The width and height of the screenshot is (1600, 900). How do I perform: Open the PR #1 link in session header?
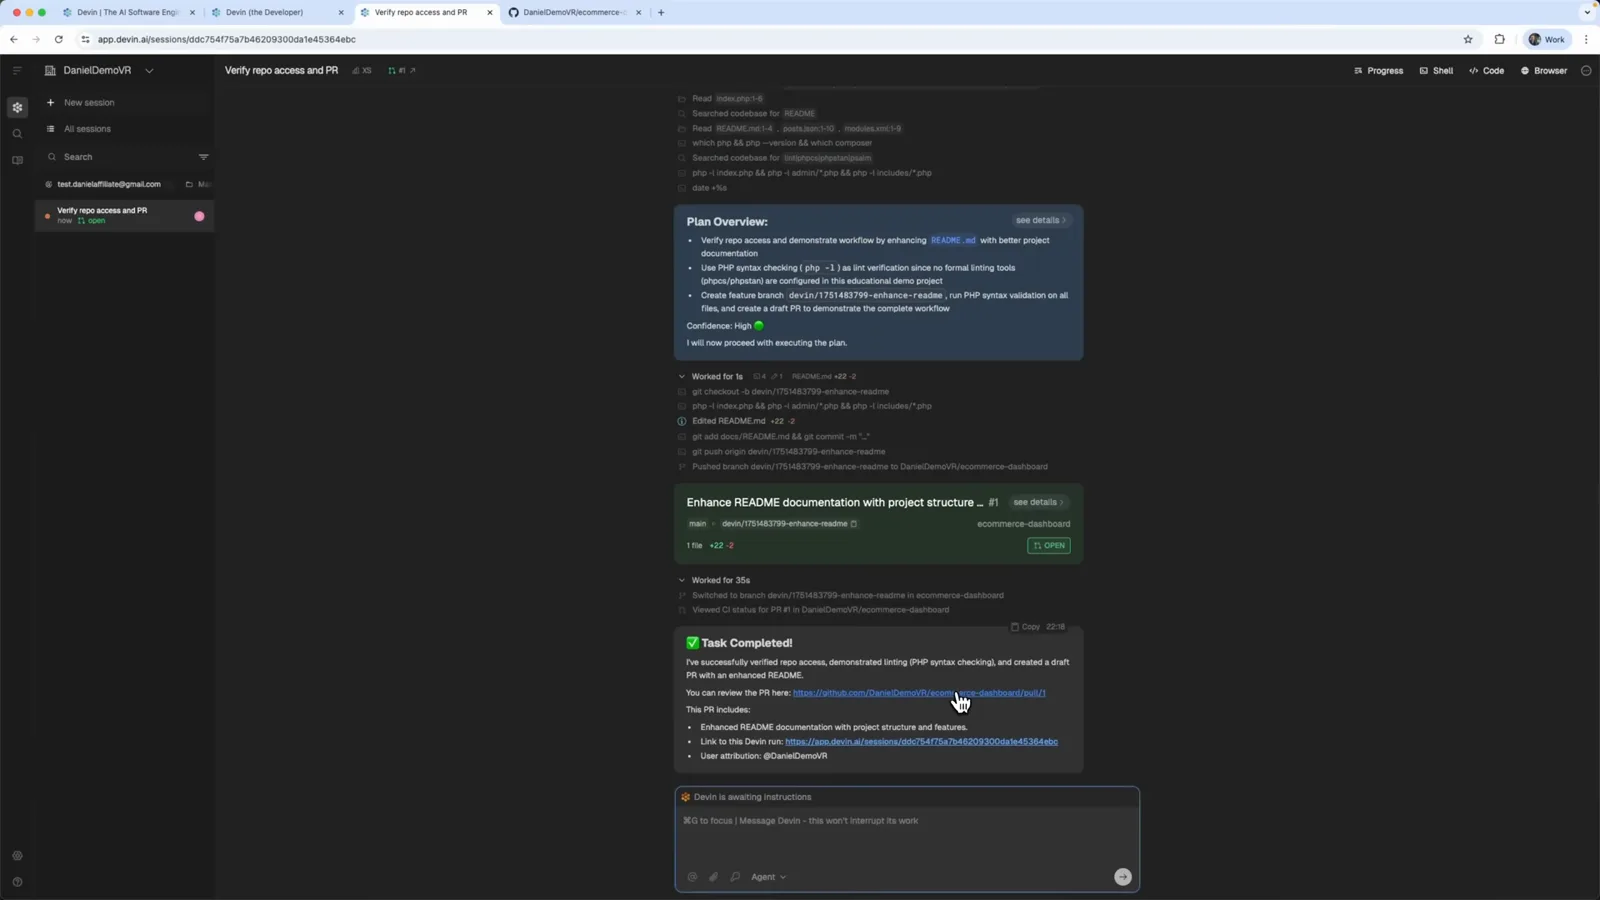click(401, 71)
